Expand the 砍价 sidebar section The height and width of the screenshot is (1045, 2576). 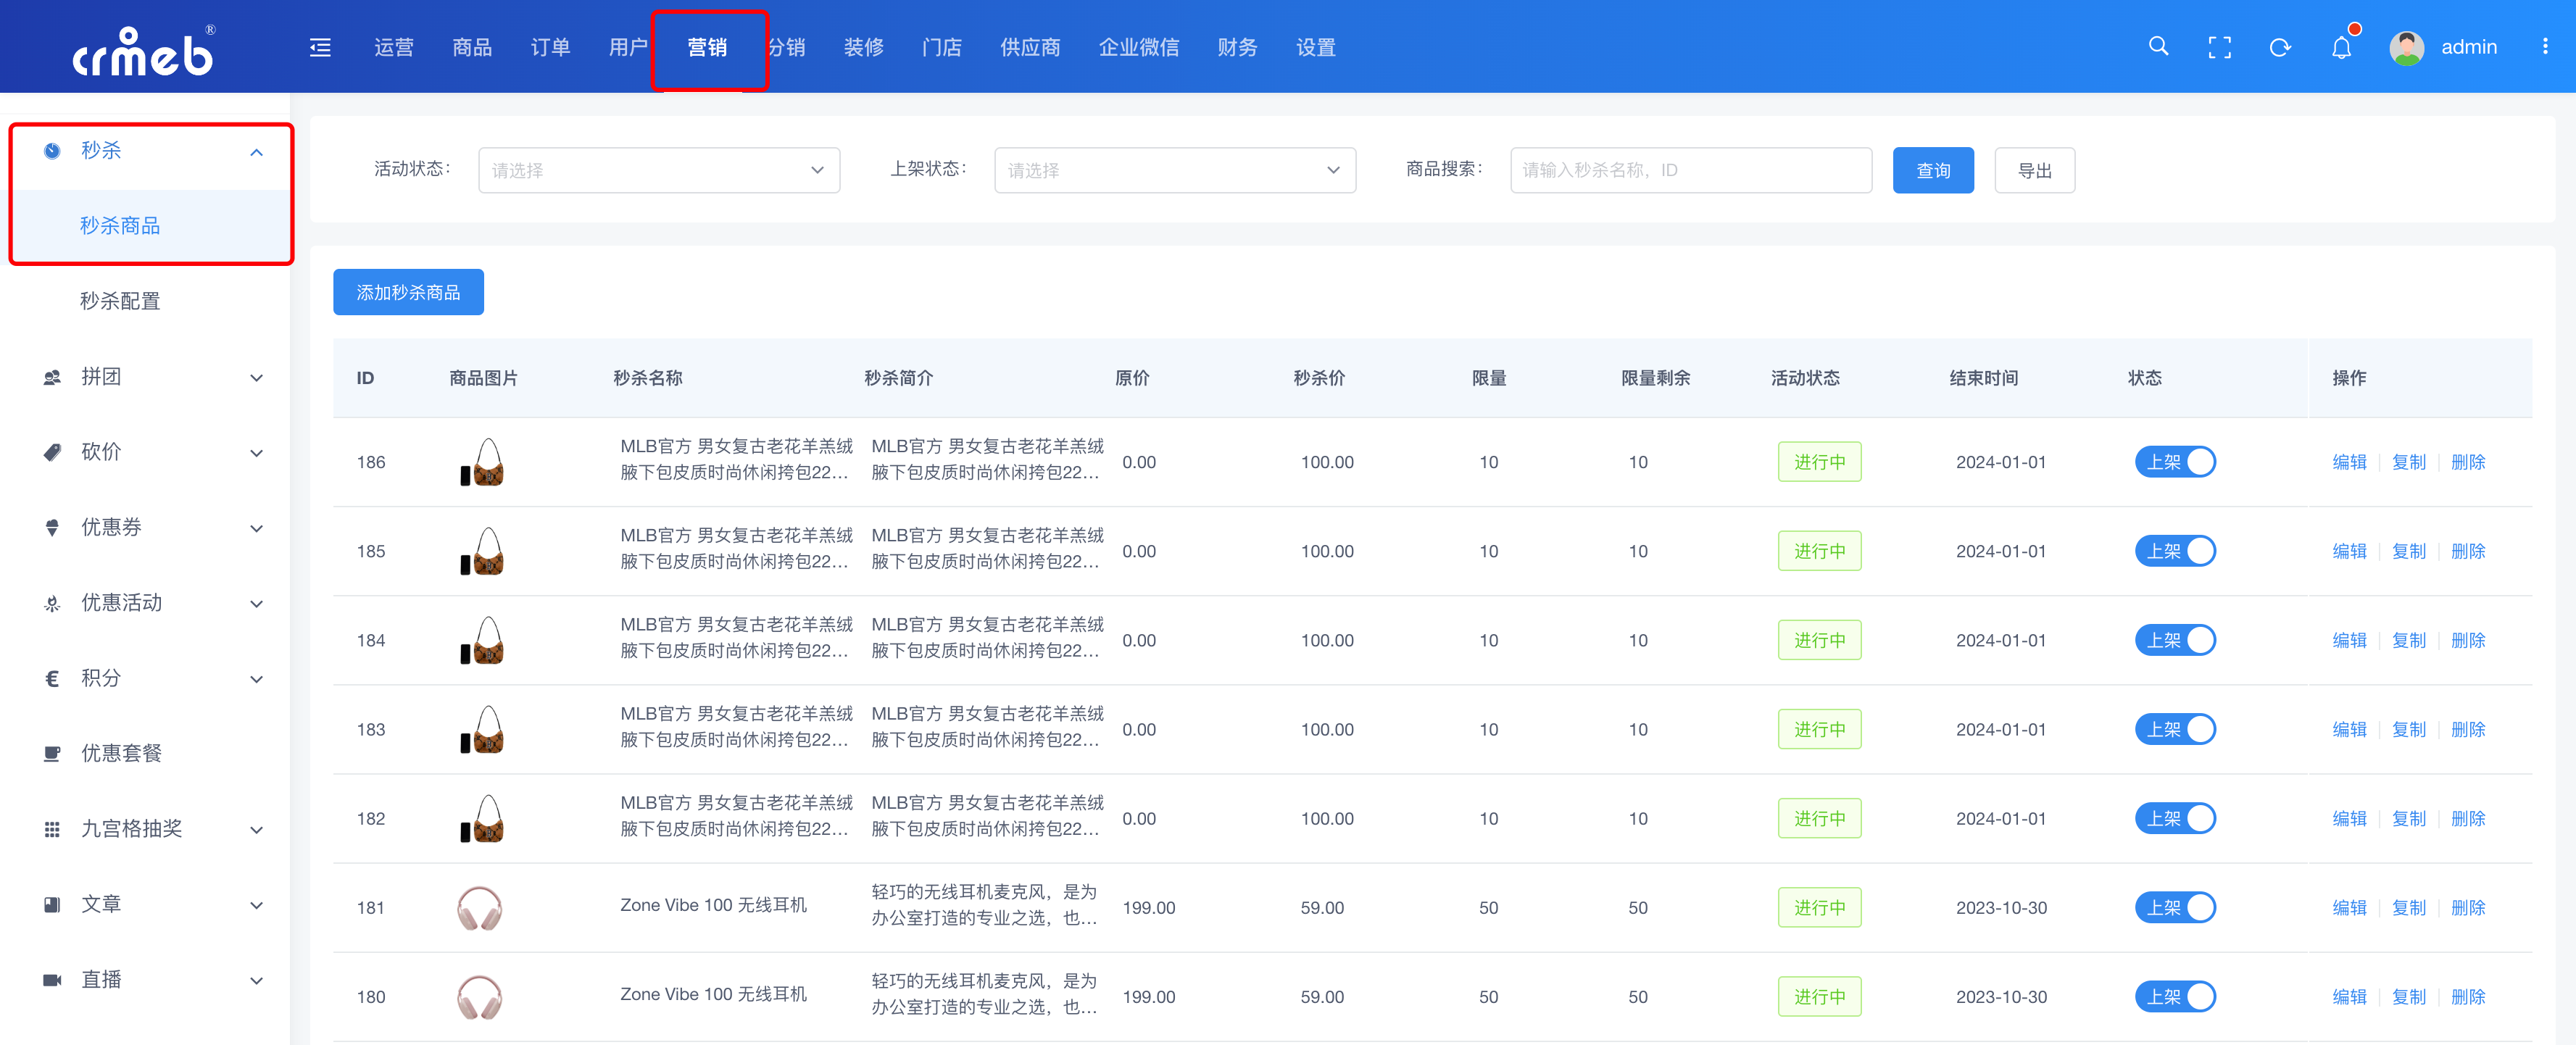(256, 453)
